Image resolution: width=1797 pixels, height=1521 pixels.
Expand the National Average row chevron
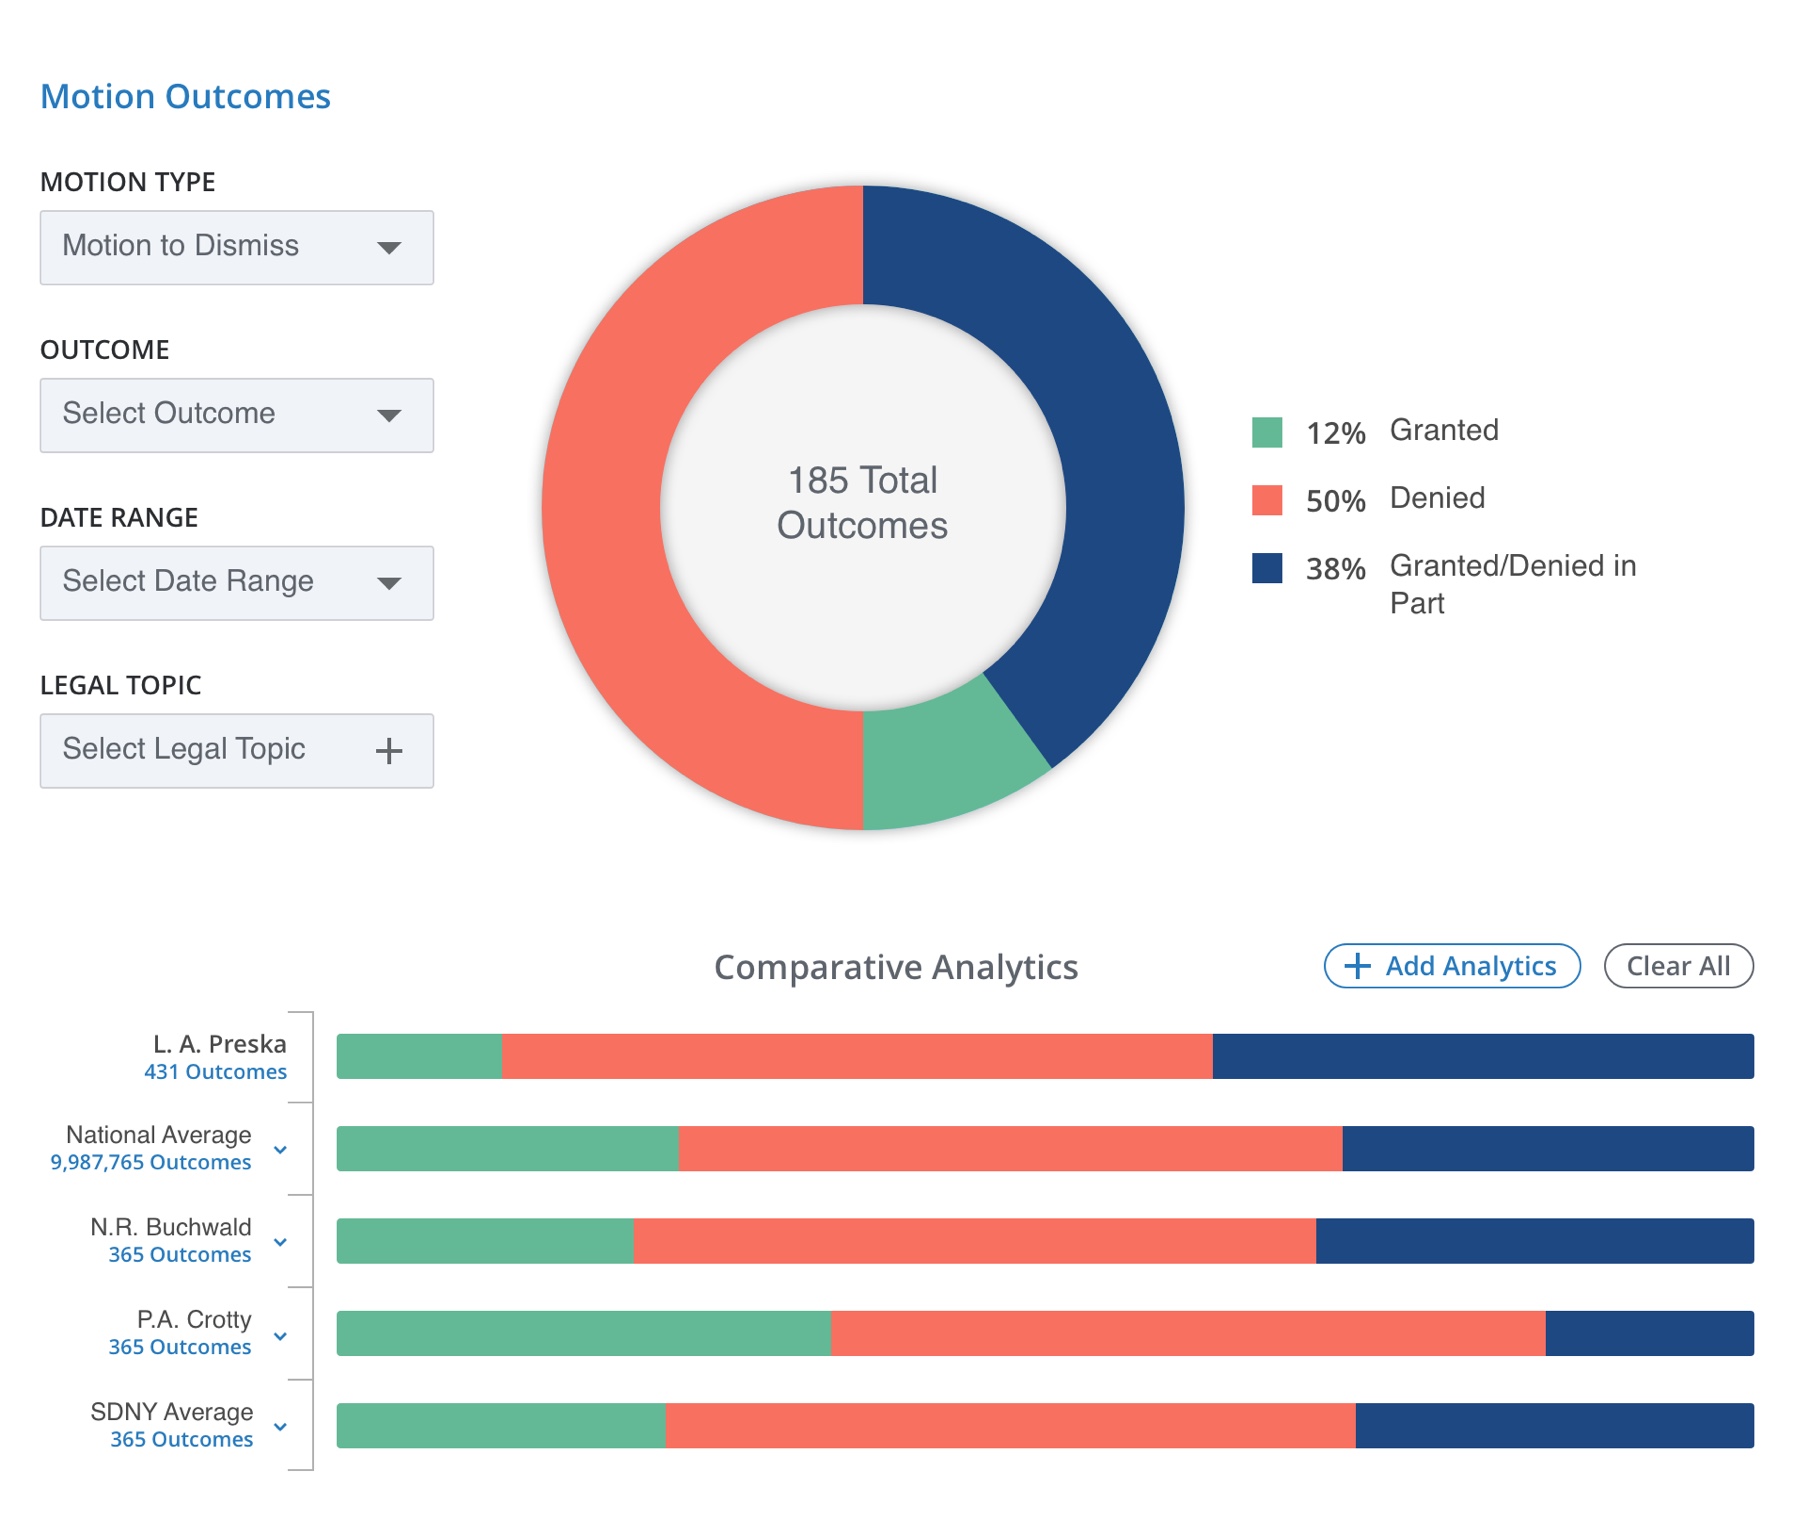coord(281,1150)
